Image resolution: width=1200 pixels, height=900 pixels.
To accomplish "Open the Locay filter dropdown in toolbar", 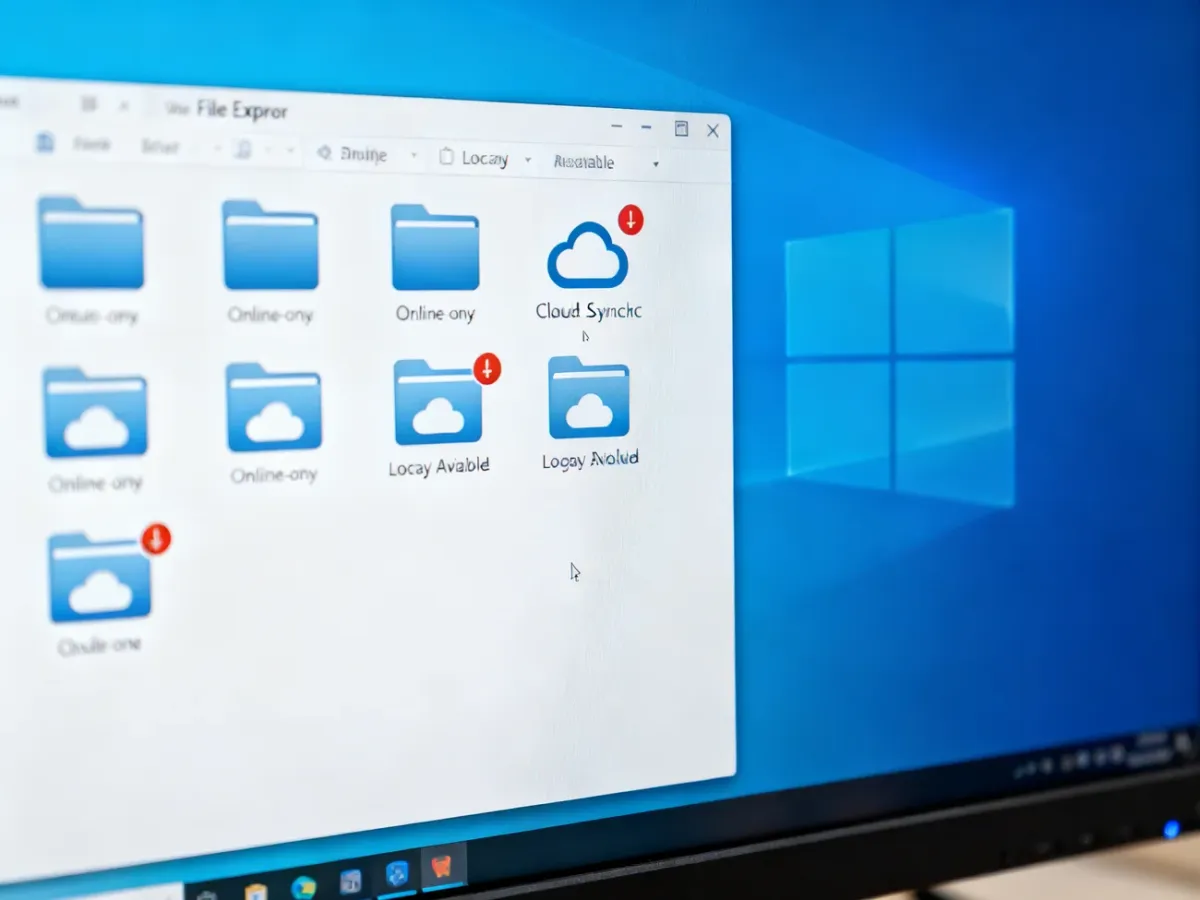I will [x=486, y=158].
